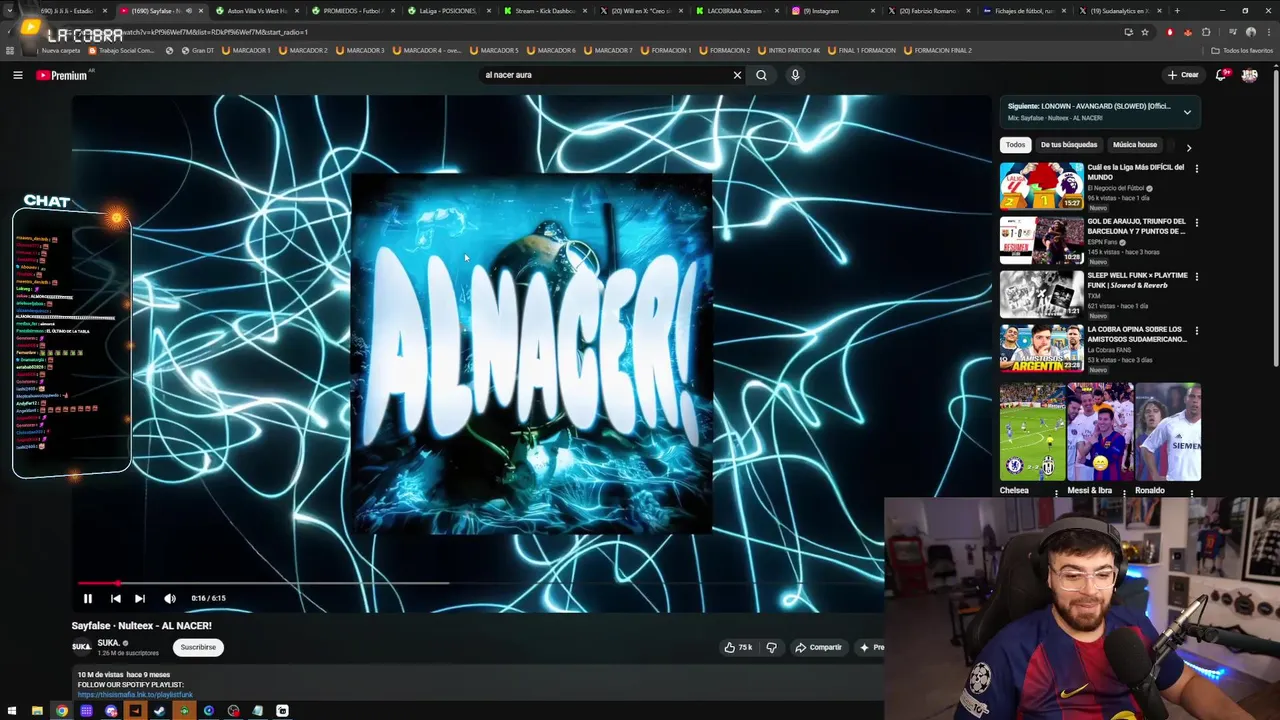Open 'Todos los favoritos' bookmarks folder
The image size is (1280, 720).
pos(1242,50)
